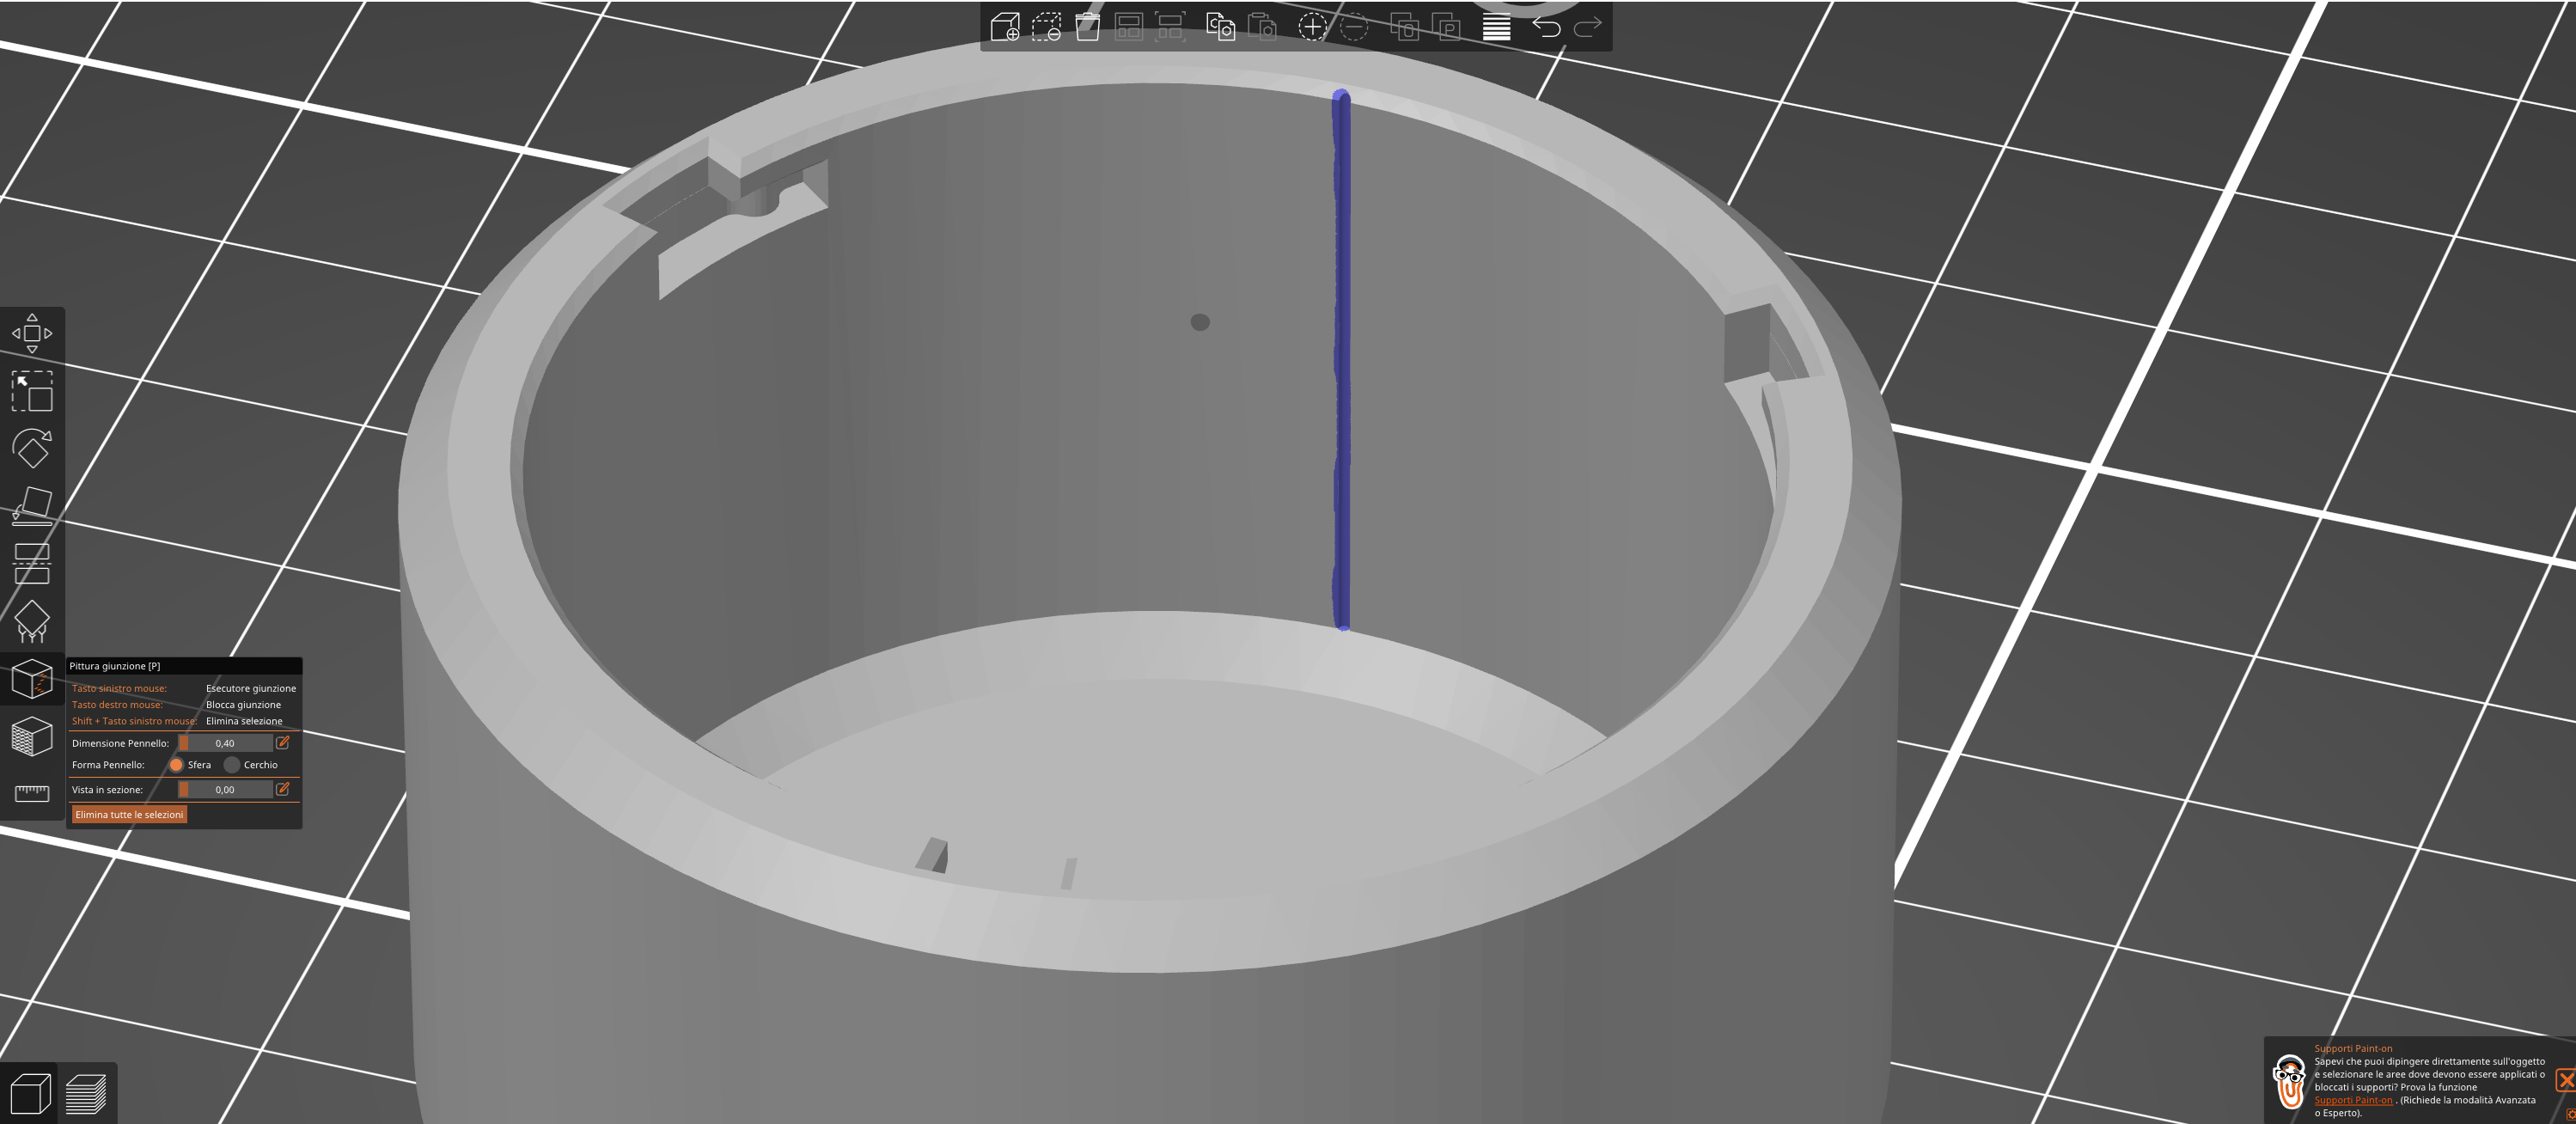Click the Tasto destro mouse label
The width and height of the screenshot is (2576, 1124).
click(x=117, y=705)
